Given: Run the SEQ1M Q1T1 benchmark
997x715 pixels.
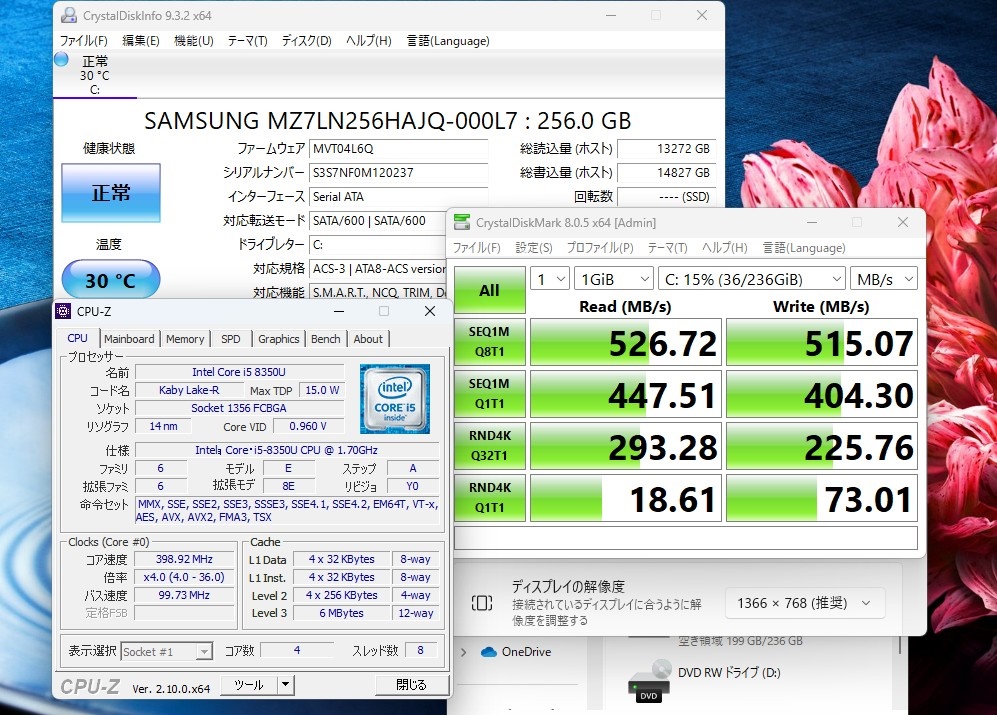Looking at the screenshot, I should tap(490, 394).
